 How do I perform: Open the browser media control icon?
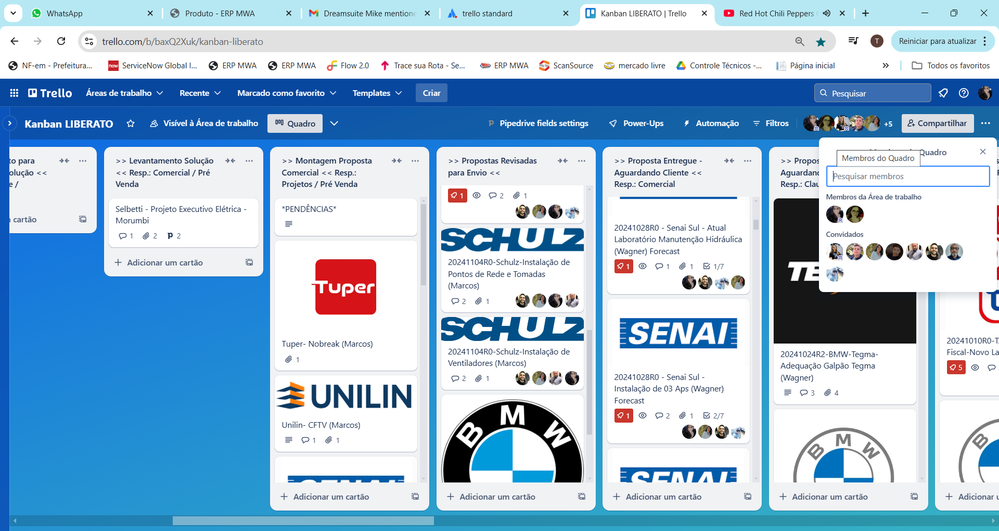click(x=854, y=41)
